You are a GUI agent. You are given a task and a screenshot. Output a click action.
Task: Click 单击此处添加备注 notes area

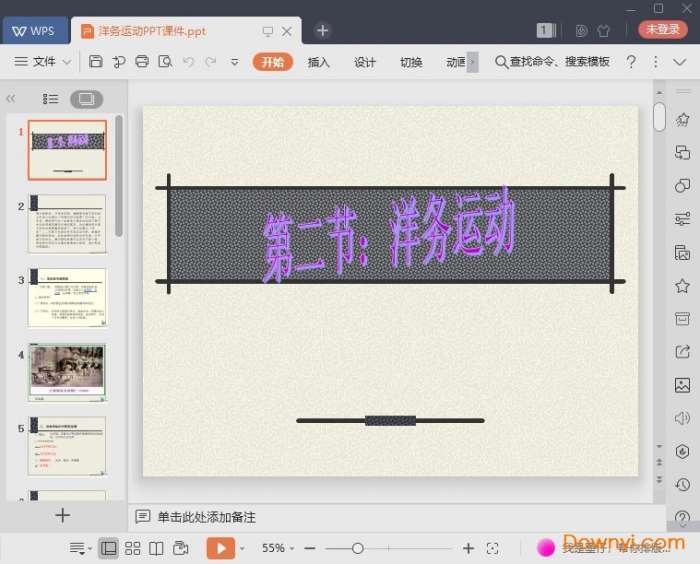(x=206, y=517)
